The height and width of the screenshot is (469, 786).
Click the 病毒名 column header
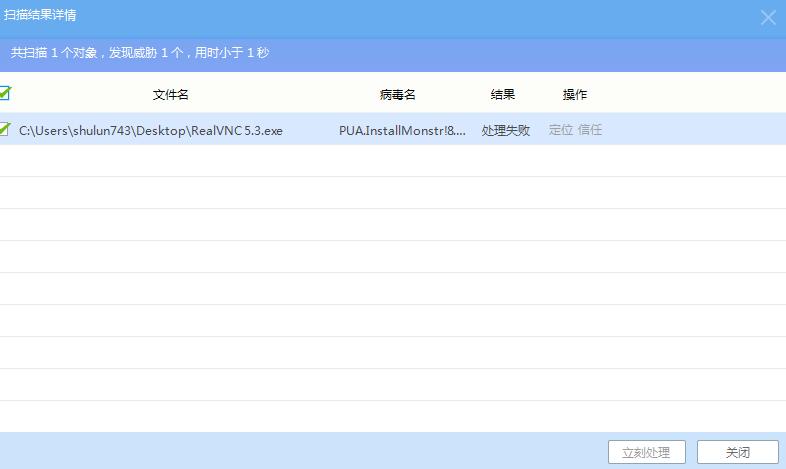pos(398,94)
